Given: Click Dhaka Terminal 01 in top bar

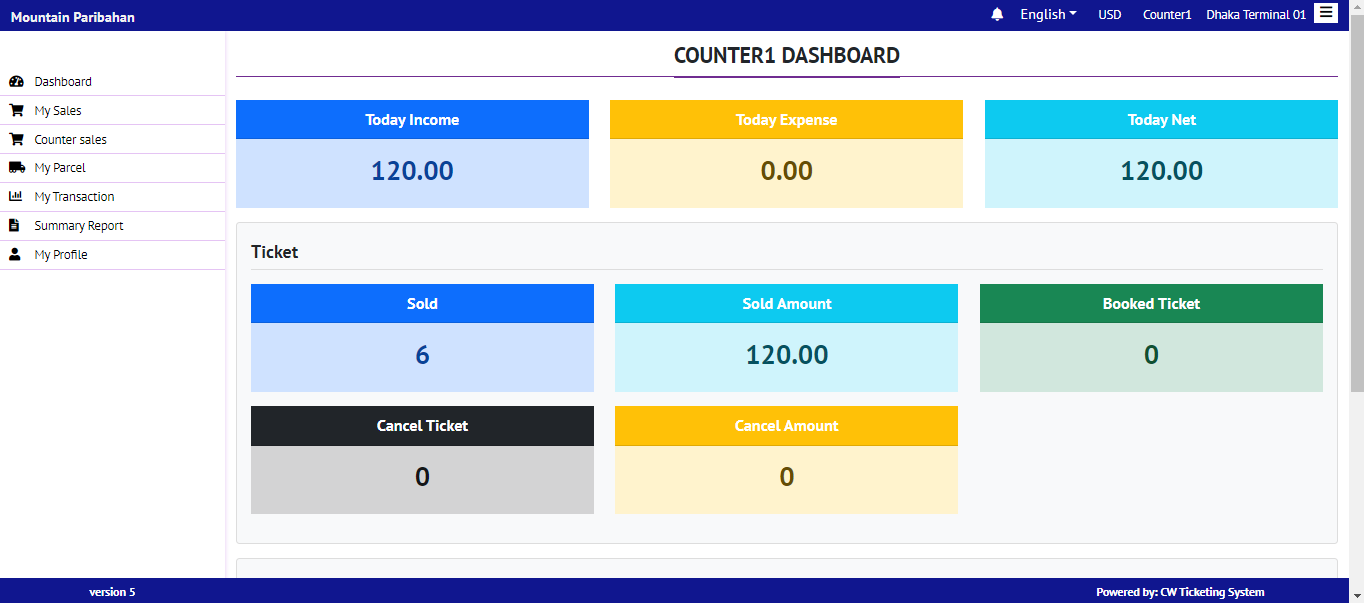Looking at the screenshot, I should (x=1256, y=15).
